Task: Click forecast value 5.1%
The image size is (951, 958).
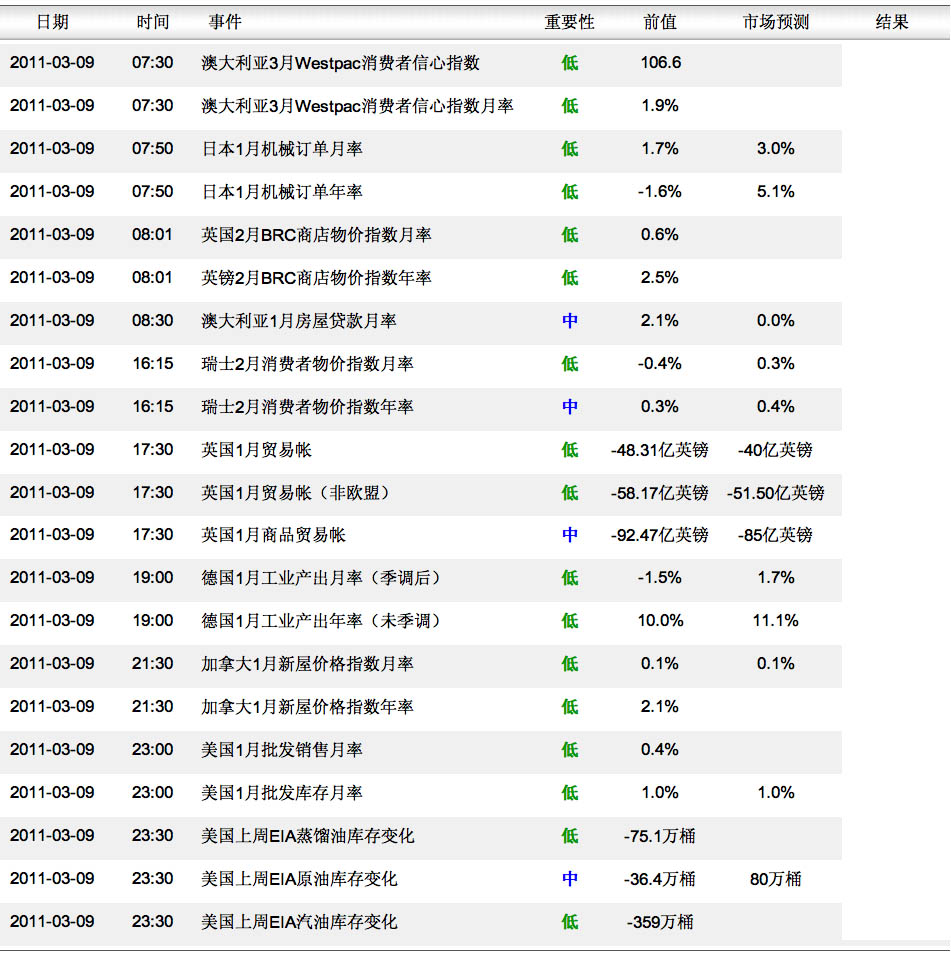Action: click(x=776, y=191)
